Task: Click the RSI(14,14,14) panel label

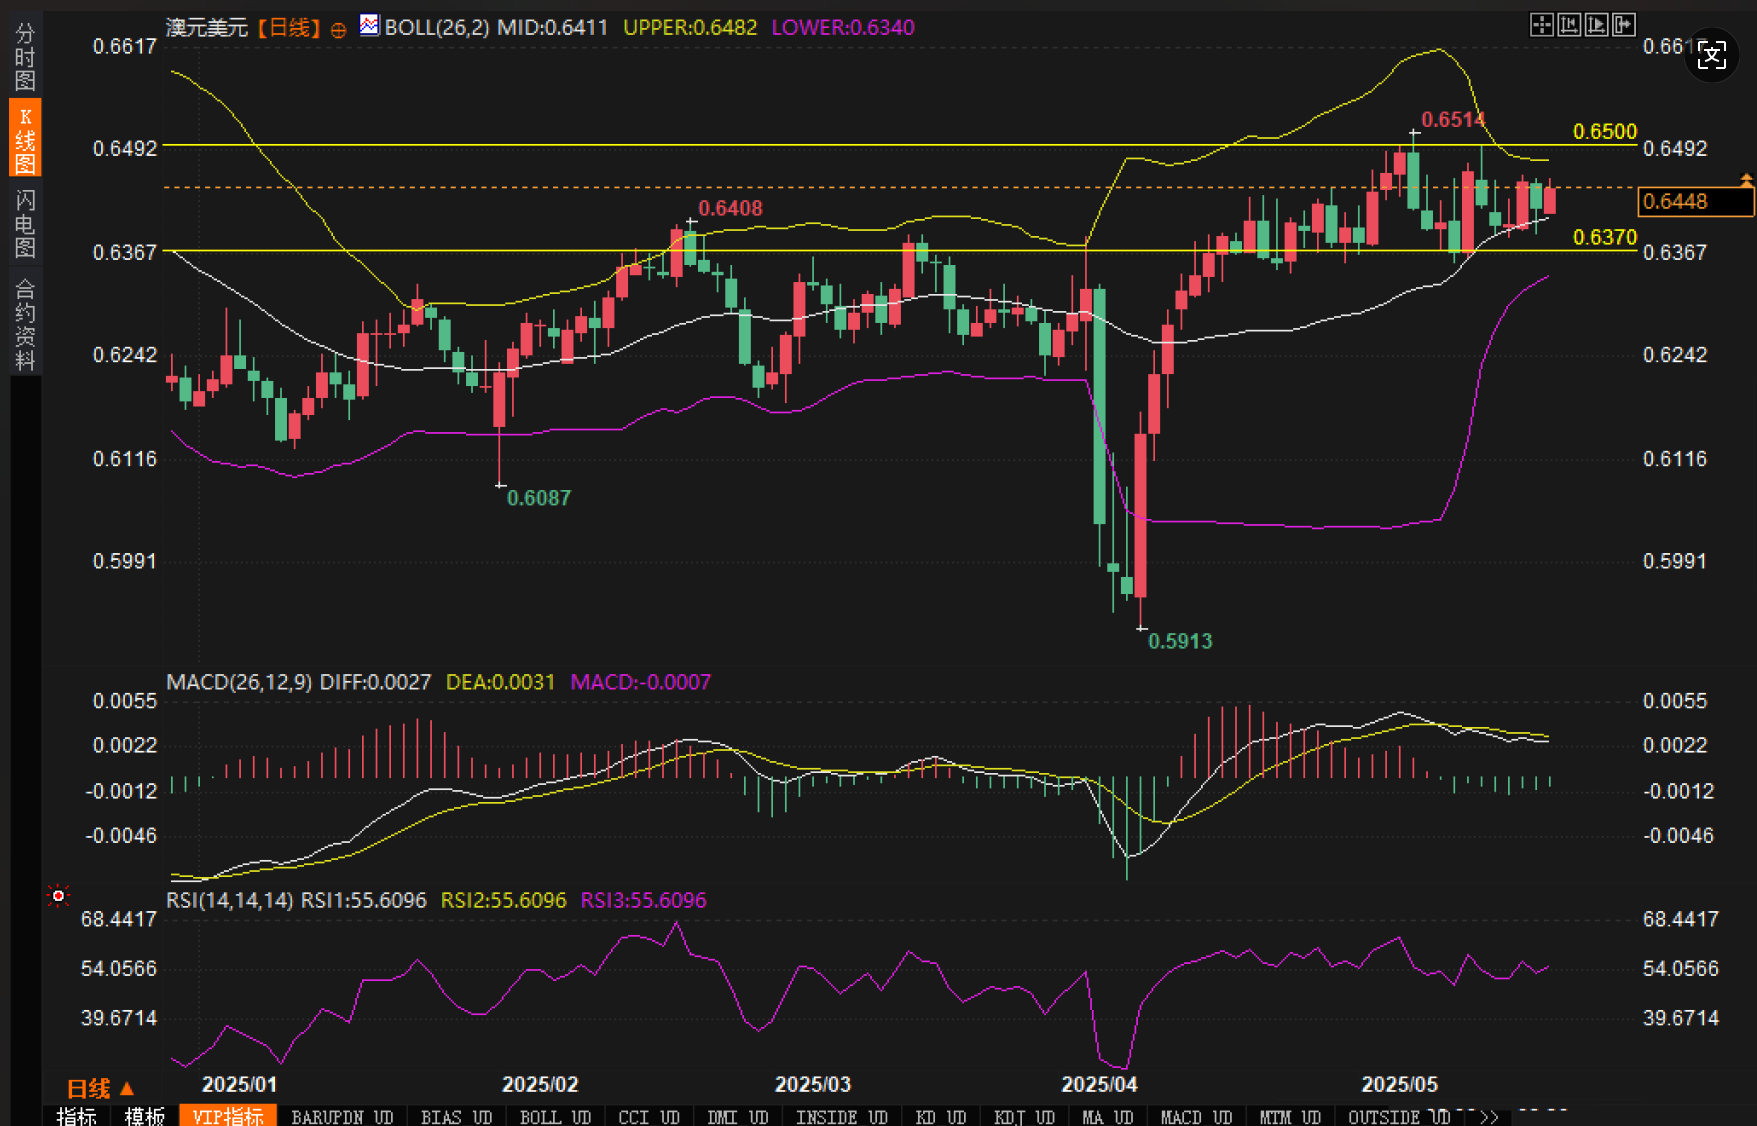Action: coord(230,900)
